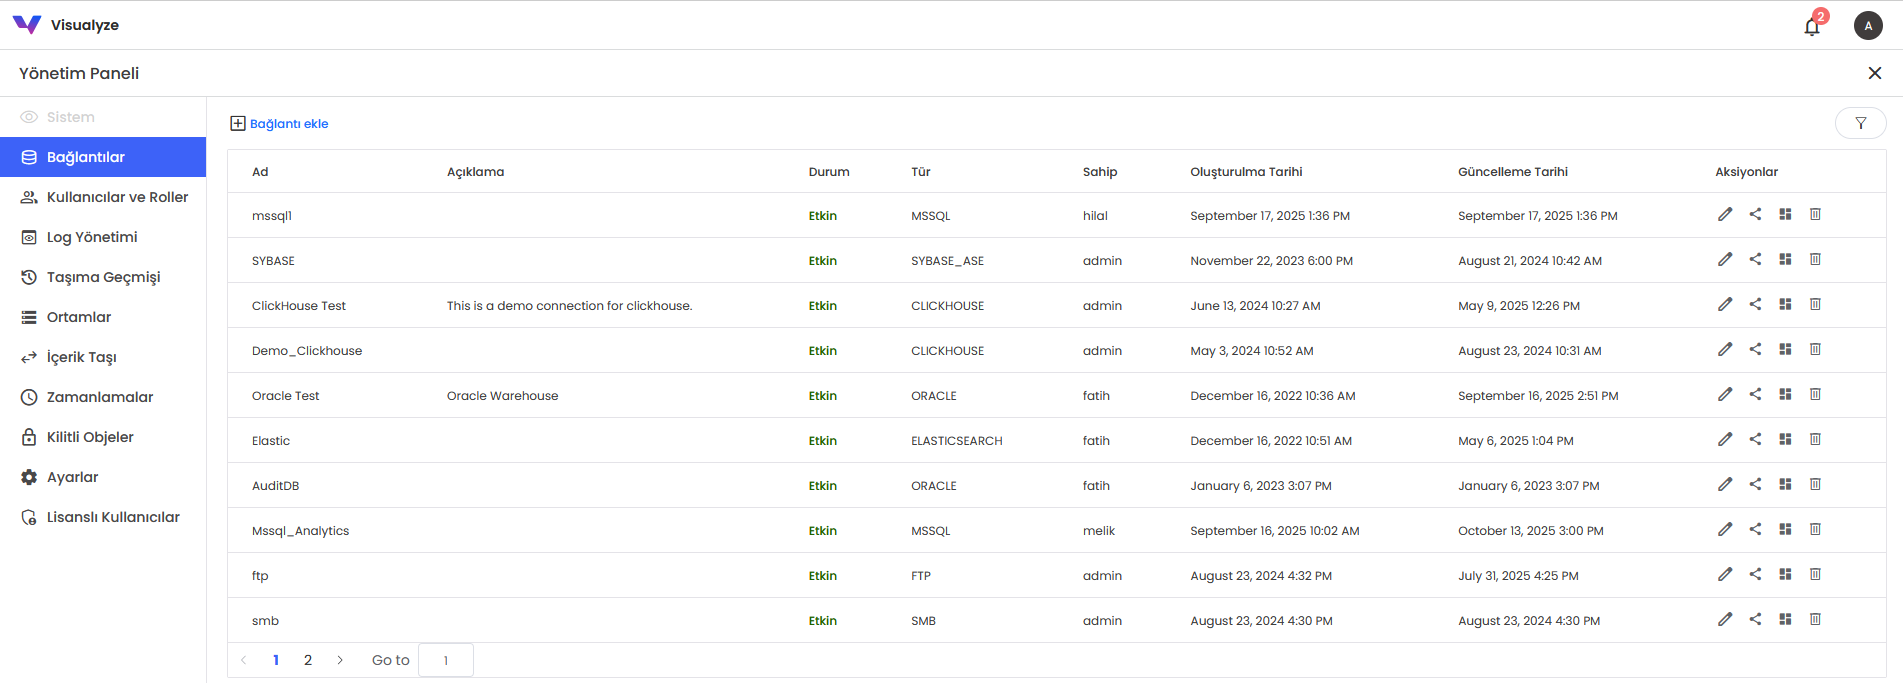Click the Go to page input field
1903x683 pixels.
point(446,660)
